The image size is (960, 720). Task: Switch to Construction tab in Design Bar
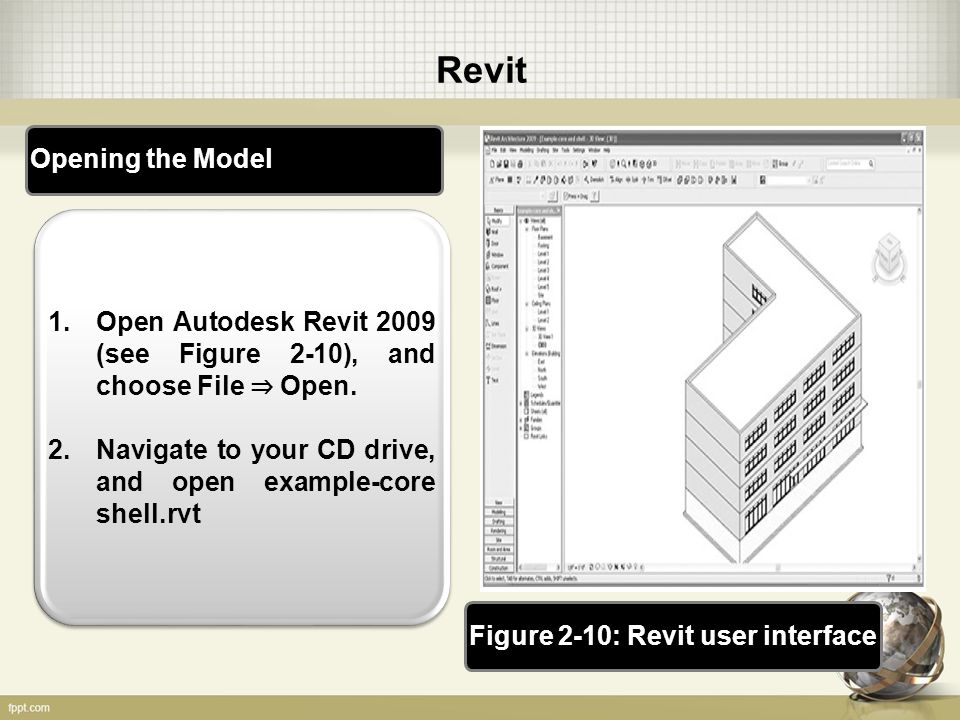tap(498, 568)
